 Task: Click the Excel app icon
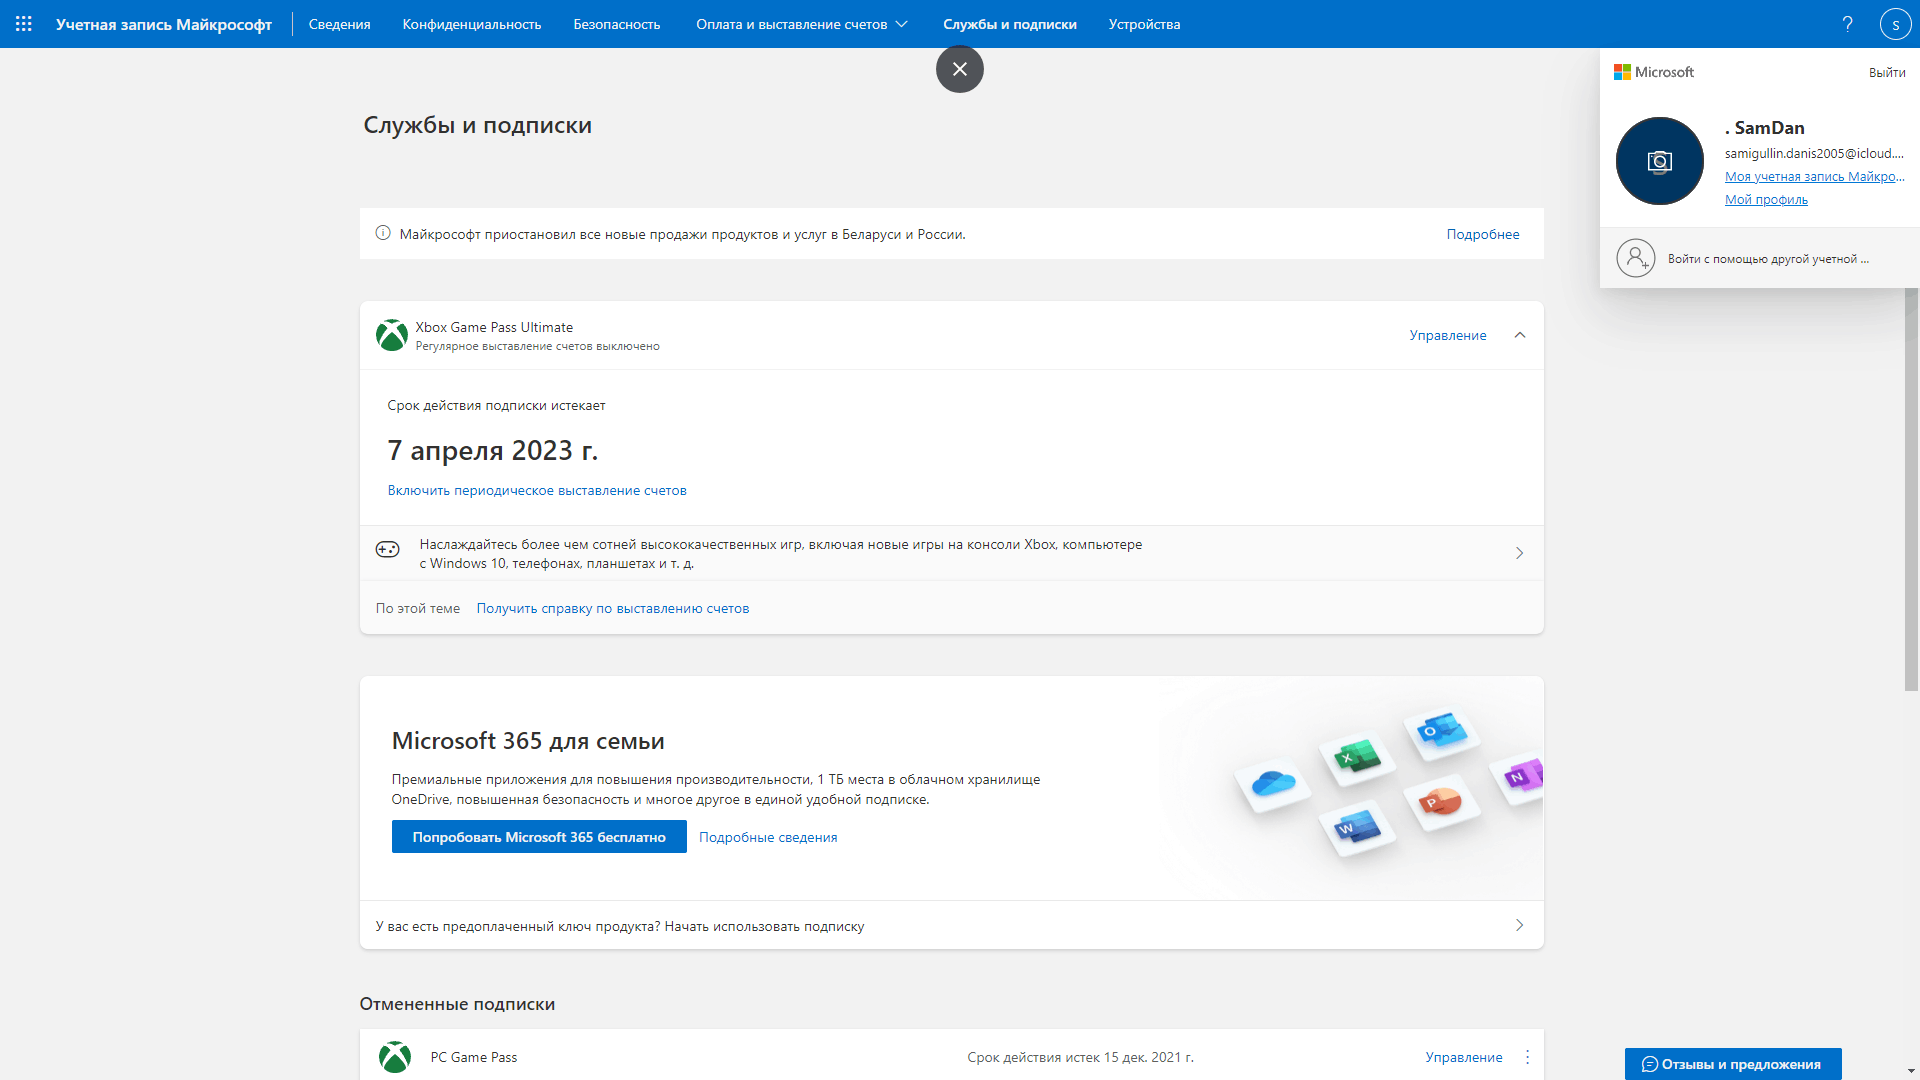[x=1357, y=757]
